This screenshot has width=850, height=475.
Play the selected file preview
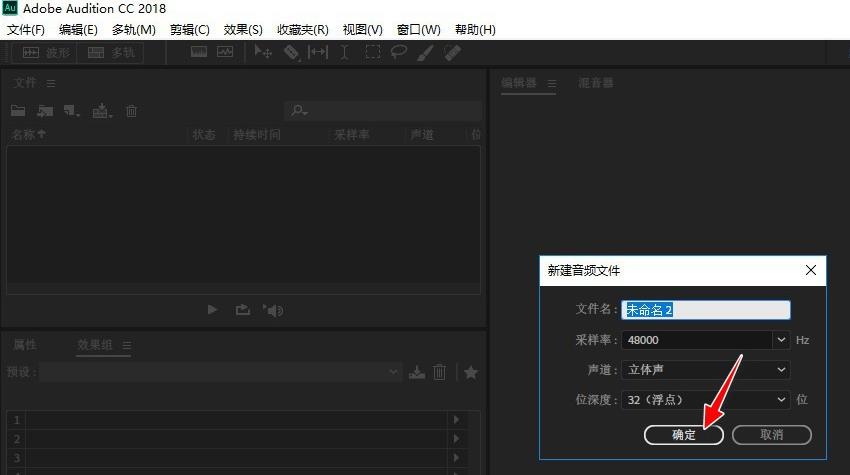point(212,310)
